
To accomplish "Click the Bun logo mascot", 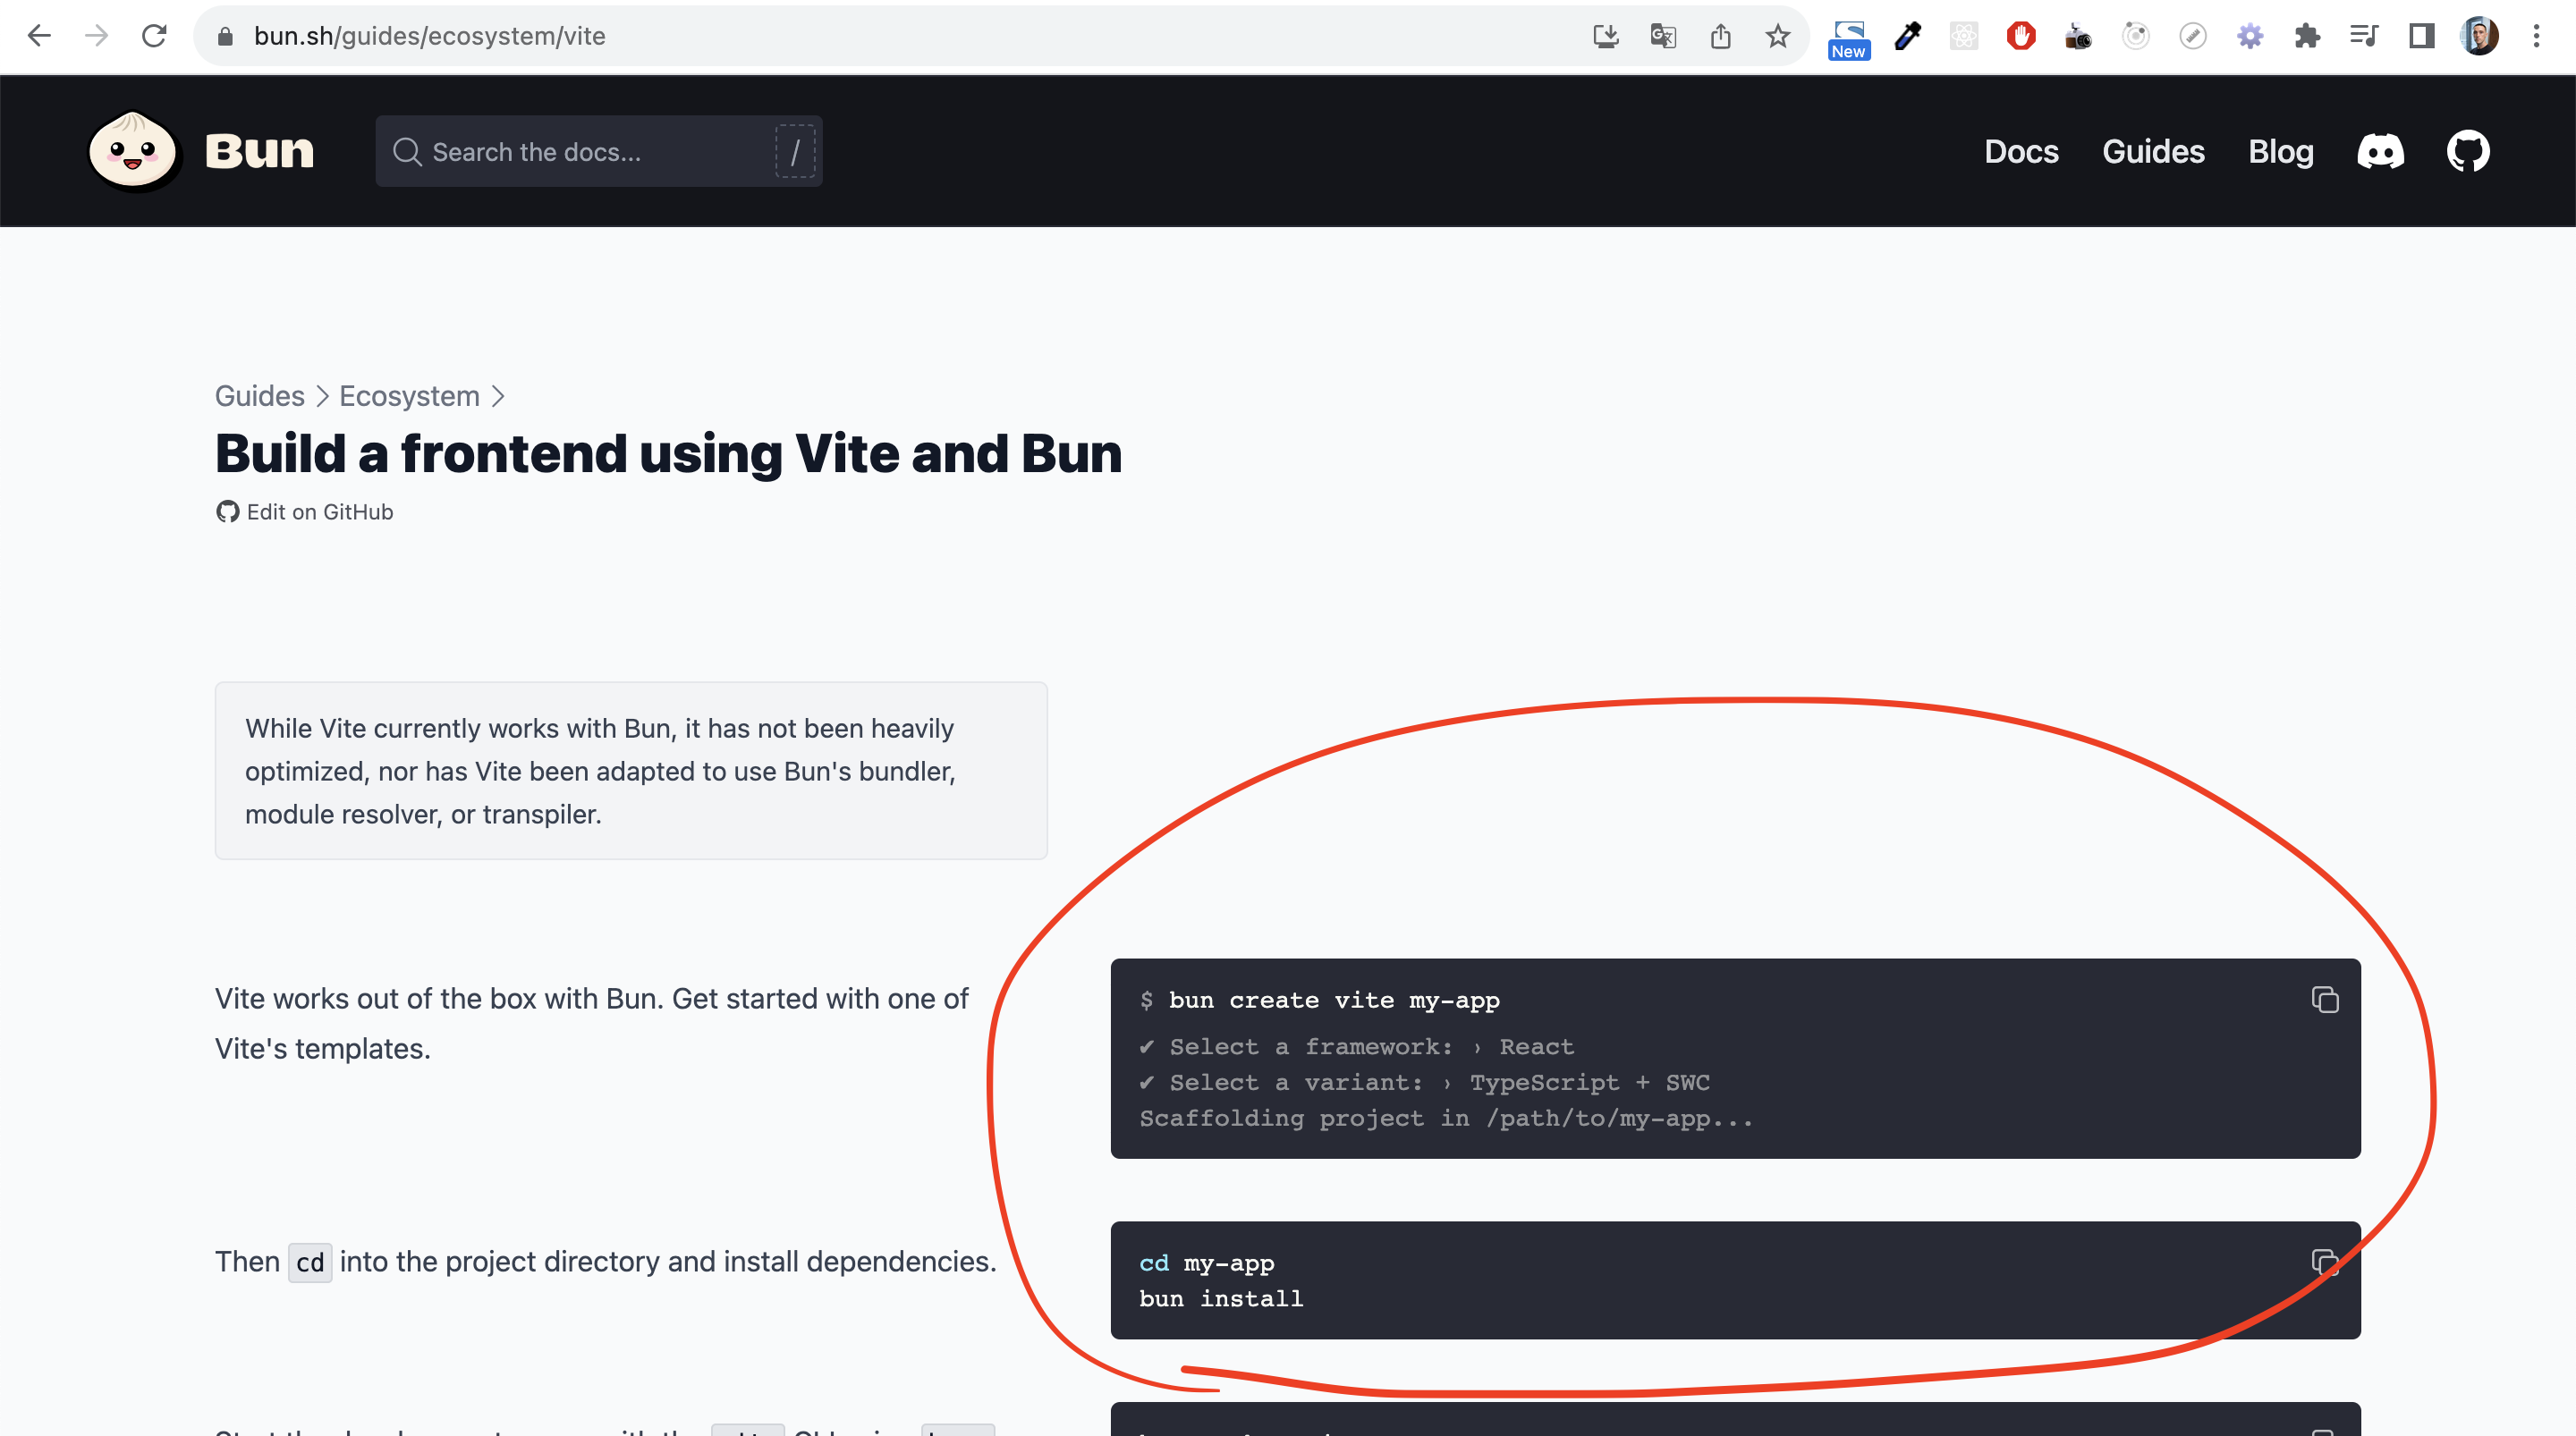I will pos(133,150).
